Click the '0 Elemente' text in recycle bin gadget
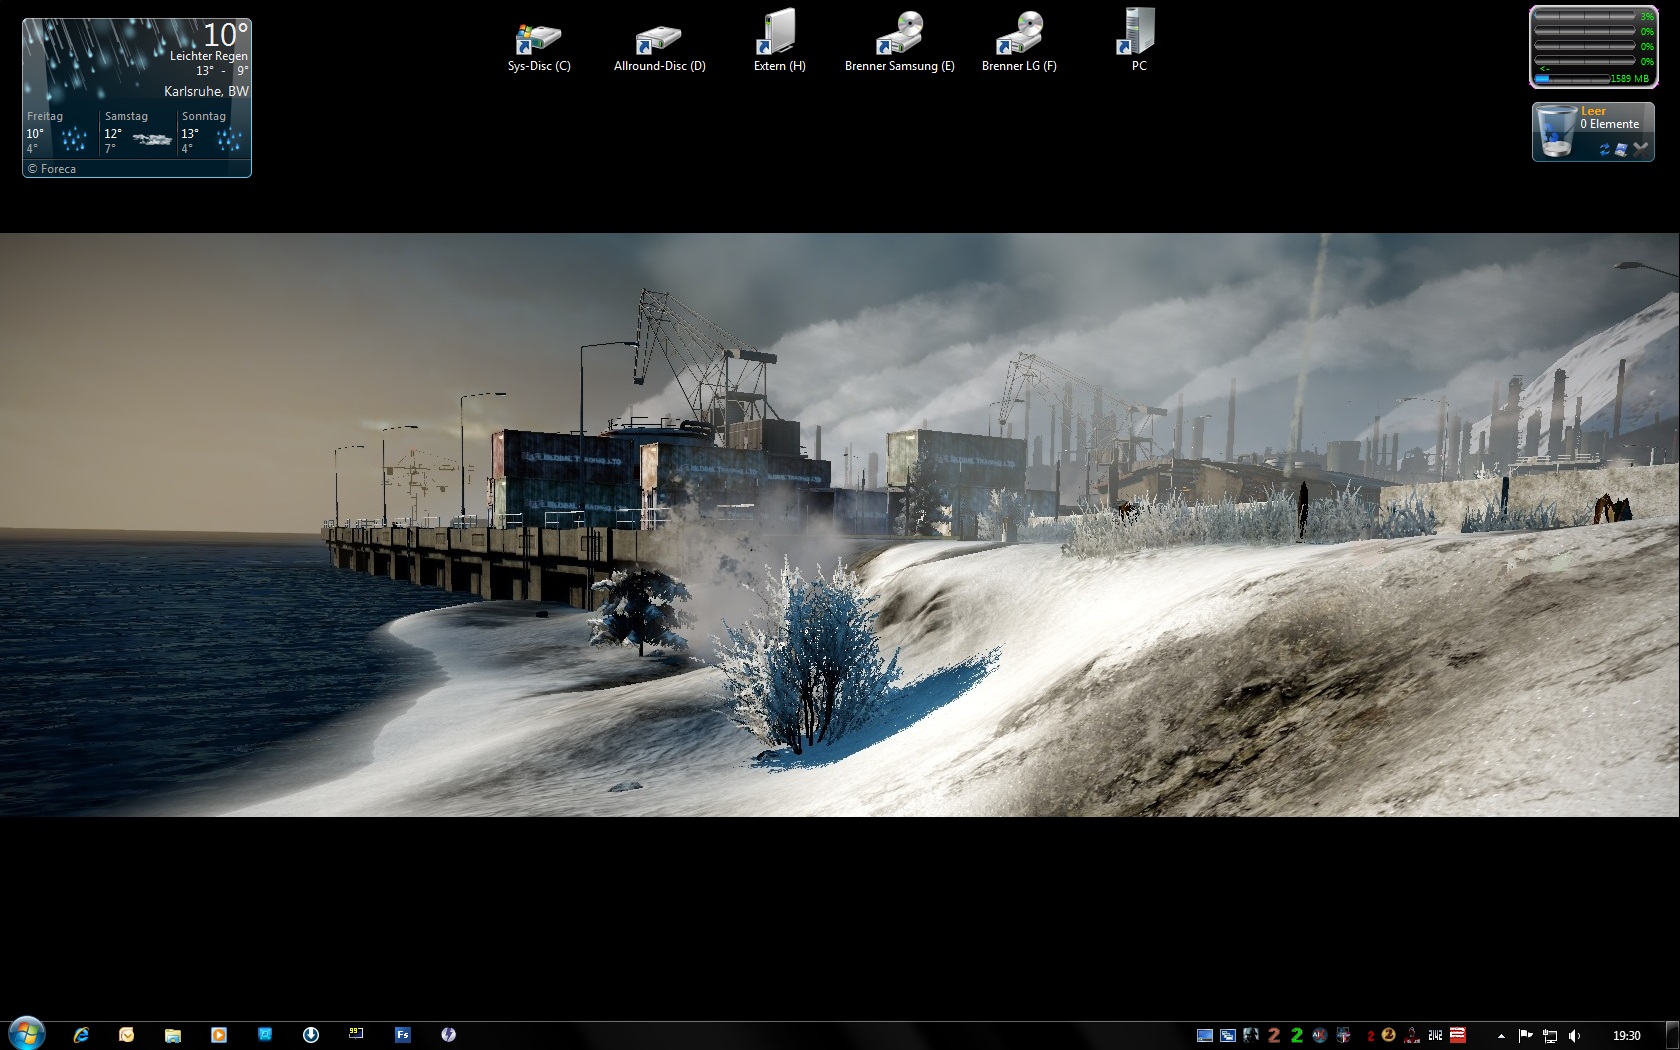This screenshot has width=1680, height=1050. [x=1609, y=124]
